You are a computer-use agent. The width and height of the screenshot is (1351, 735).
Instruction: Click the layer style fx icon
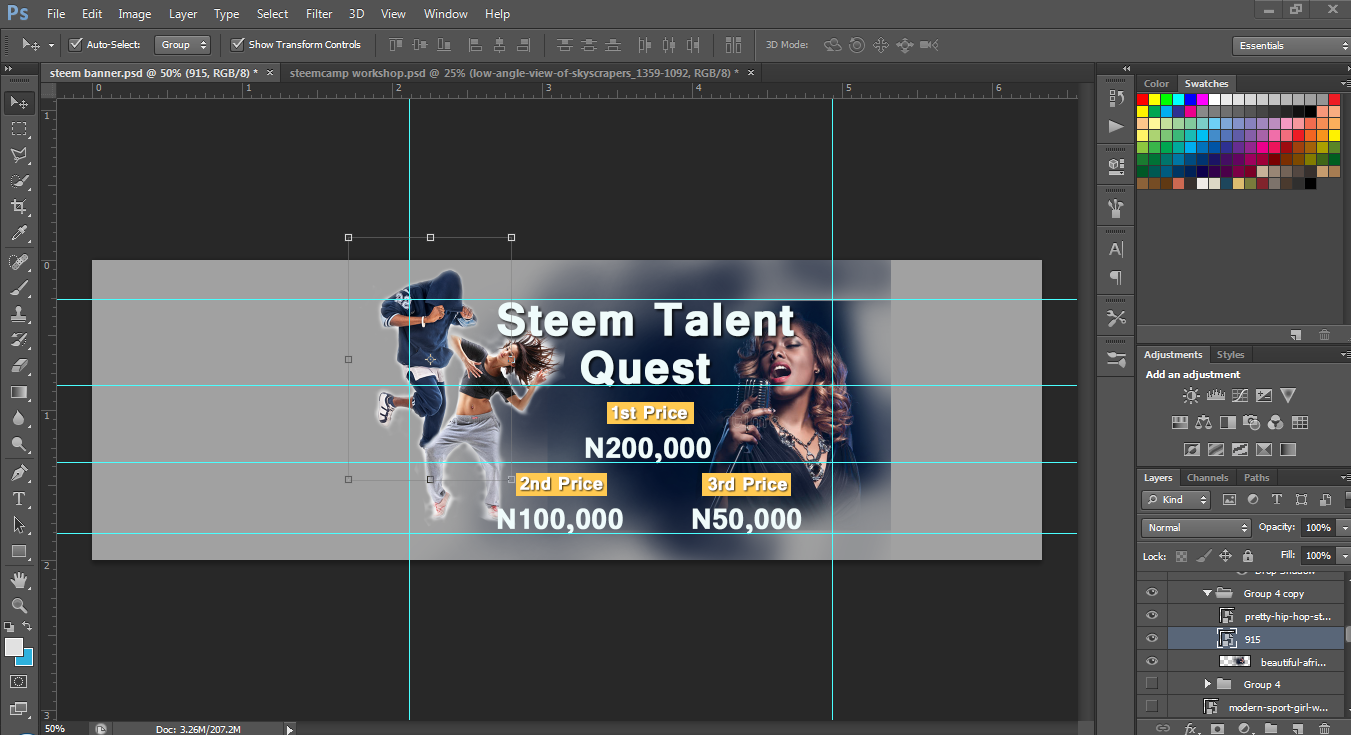(x=1191, y=729)
